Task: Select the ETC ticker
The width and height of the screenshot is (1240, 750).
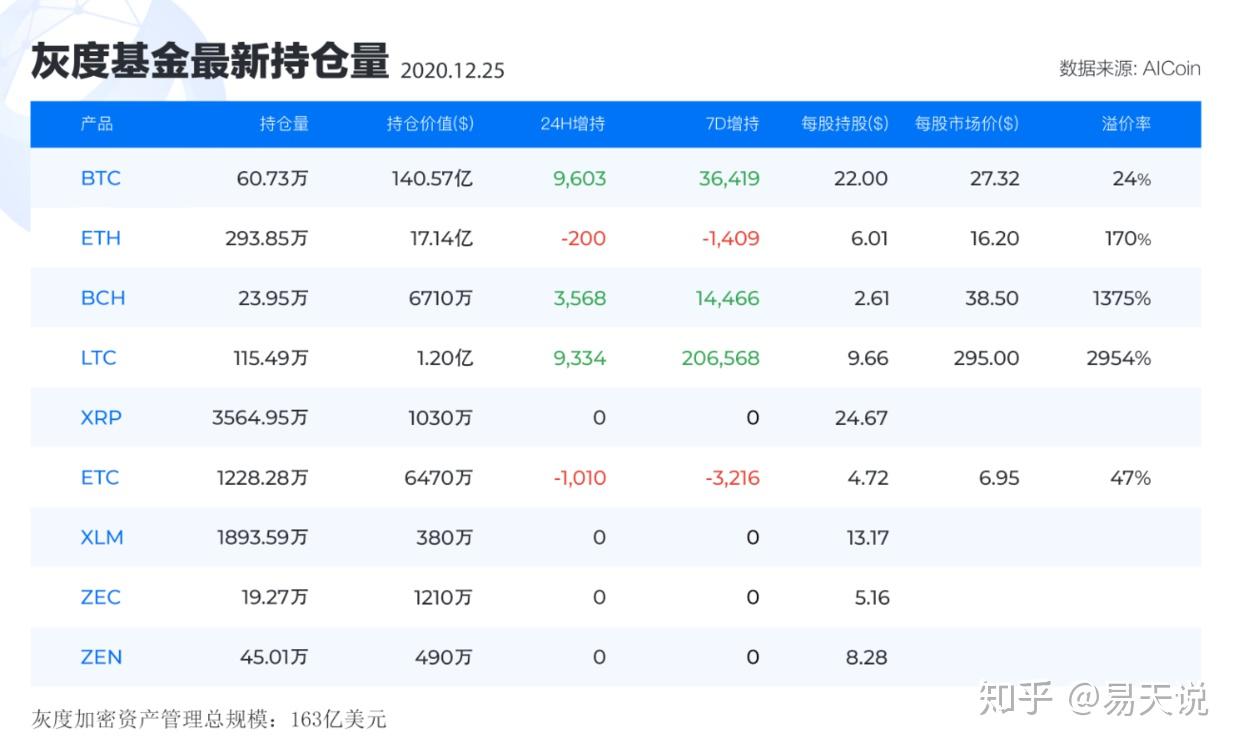Action: pos(100,477)
